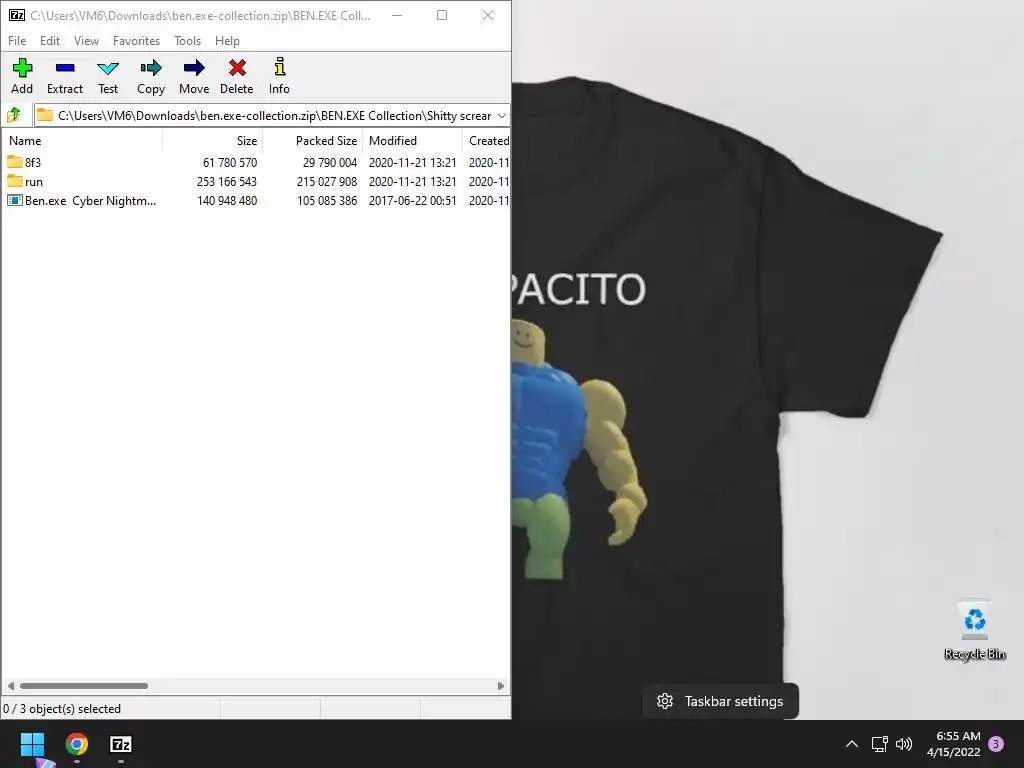Open the volume speaker tray icon
The width and height of the screenshot is (1024, 768).
tap(904, 744)
